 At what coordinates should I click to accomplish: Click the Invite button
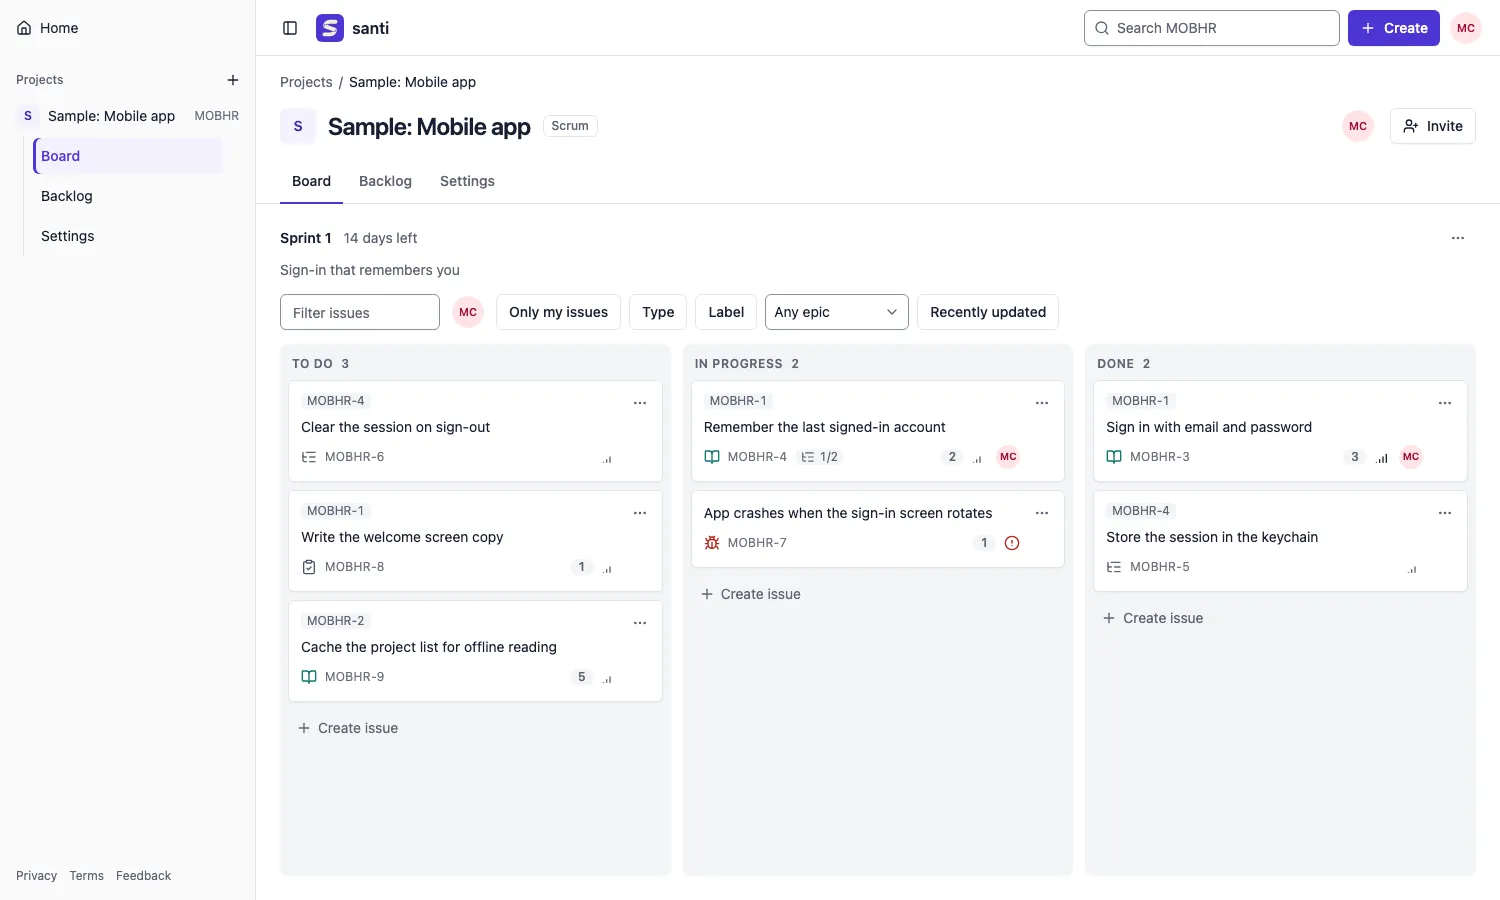point(1433,126)
